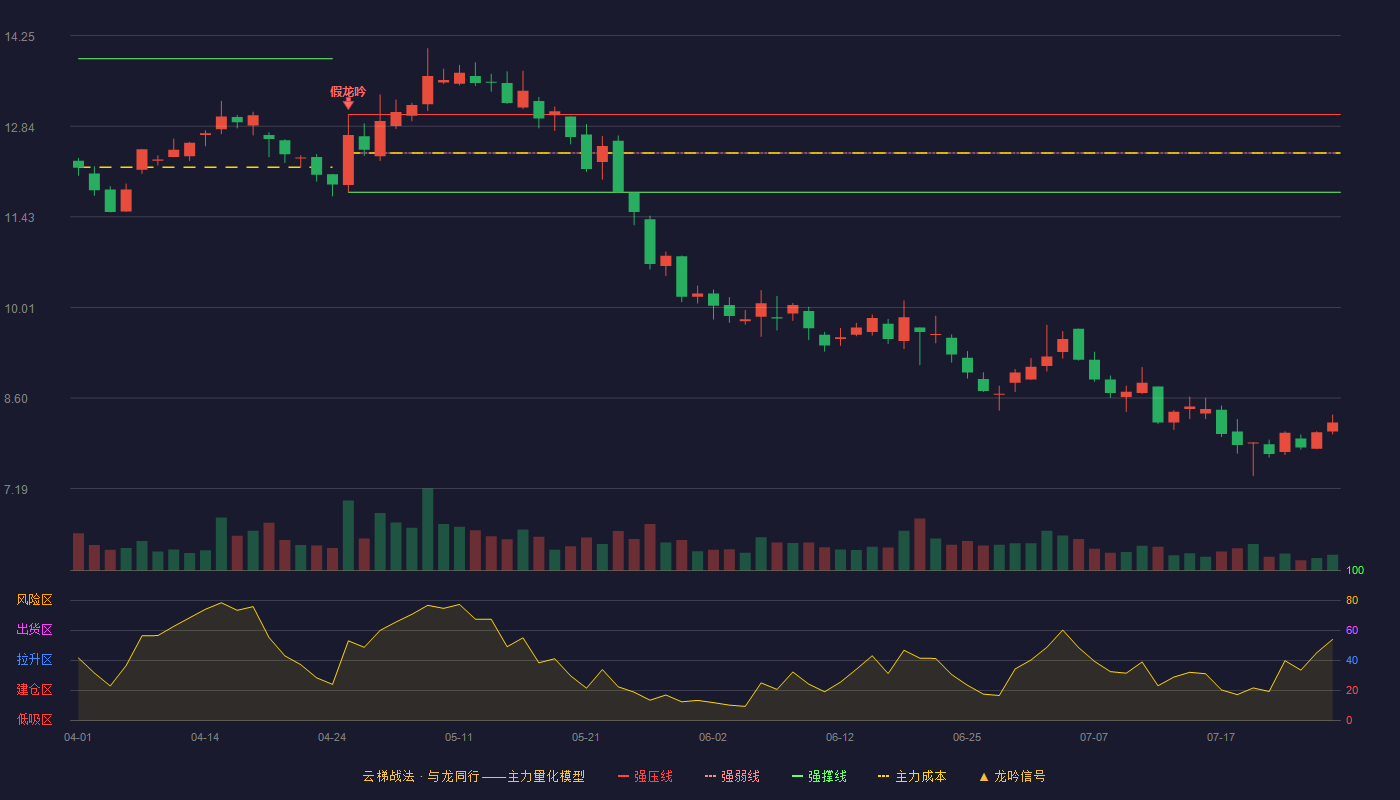Select the 低吸区 zone label
Screen dimensions: 1400x800
point(34,719)
